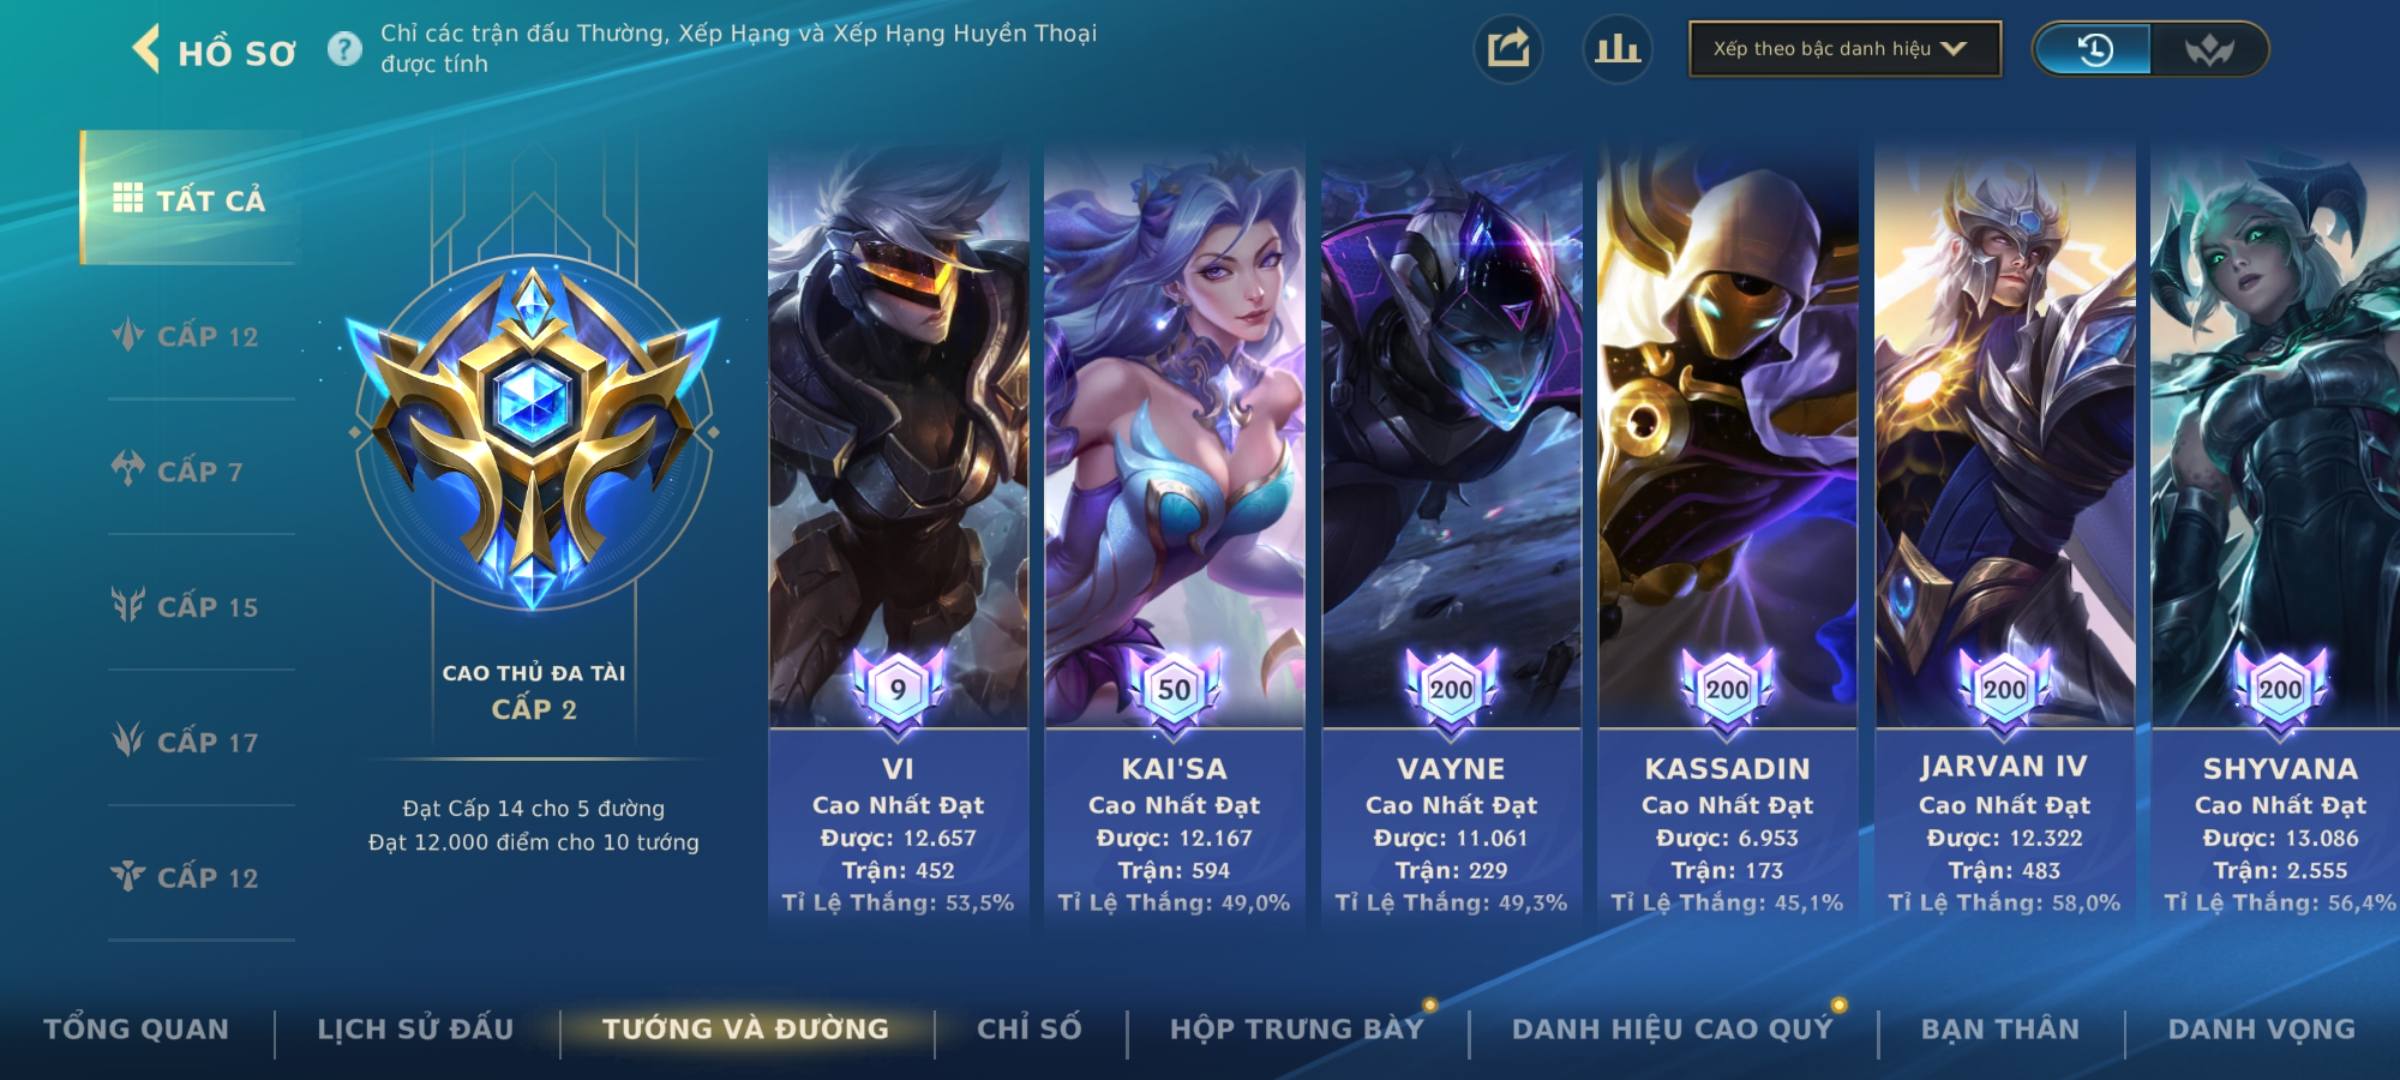Click the lane icon beside CẤP 7
Image resolution: width=2400 pixels, height=1080 pixels.
[x=128, y=469]
